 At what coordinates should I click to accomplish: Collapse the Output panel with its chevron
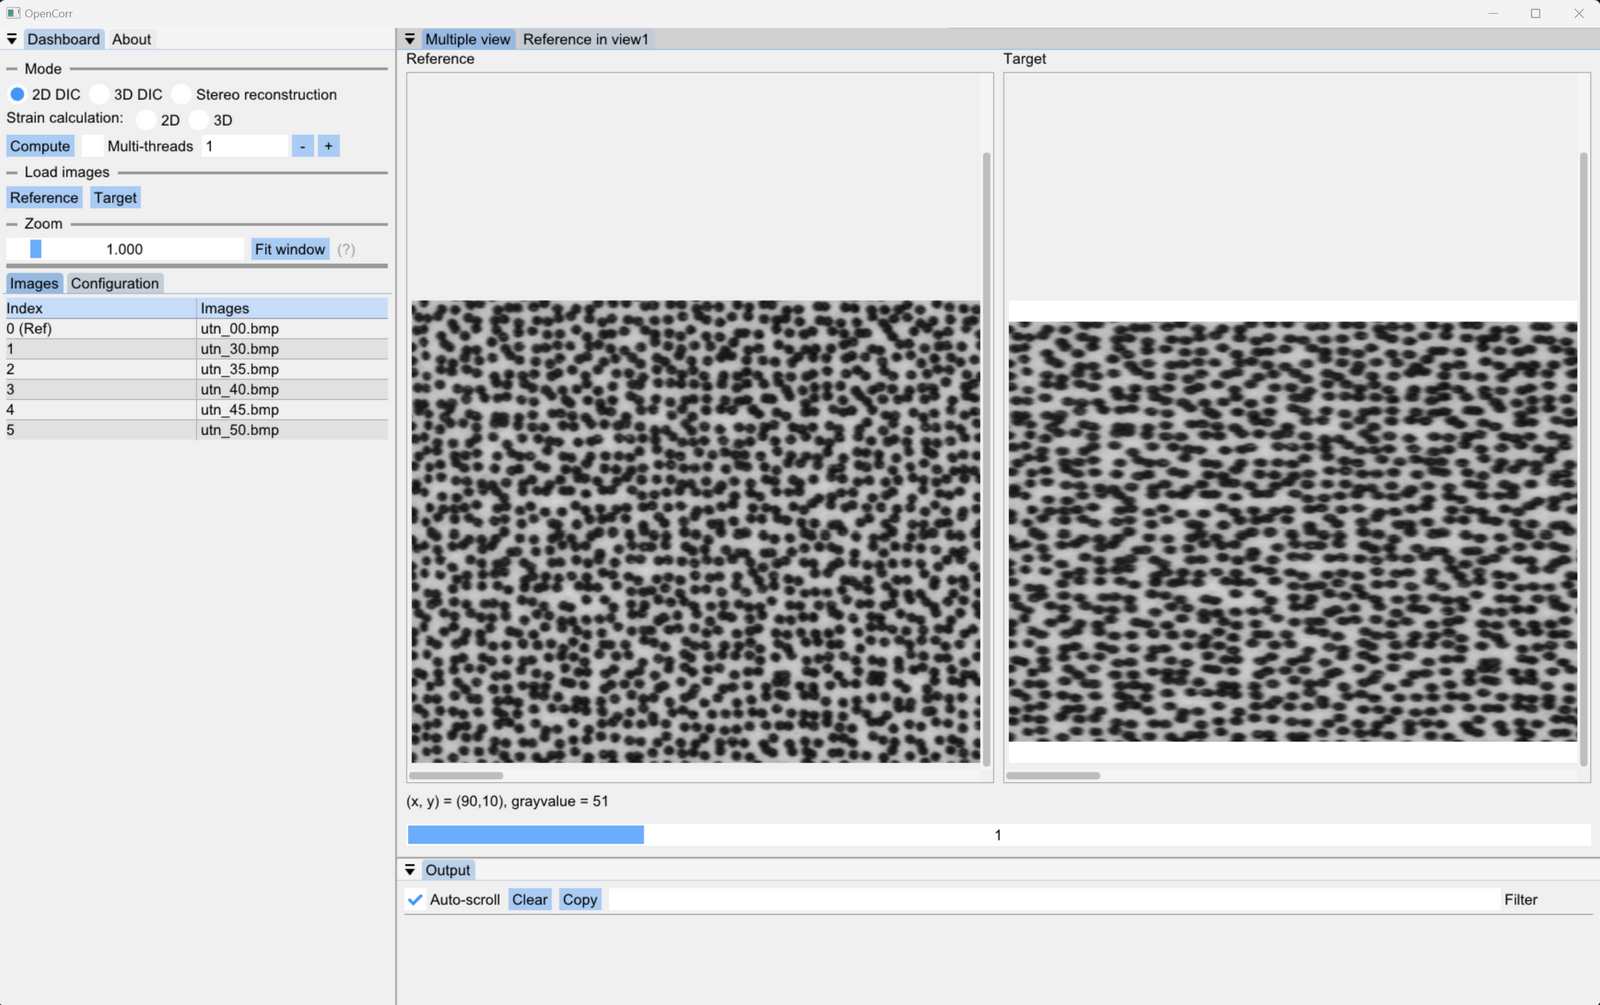(x=410, y=870)
